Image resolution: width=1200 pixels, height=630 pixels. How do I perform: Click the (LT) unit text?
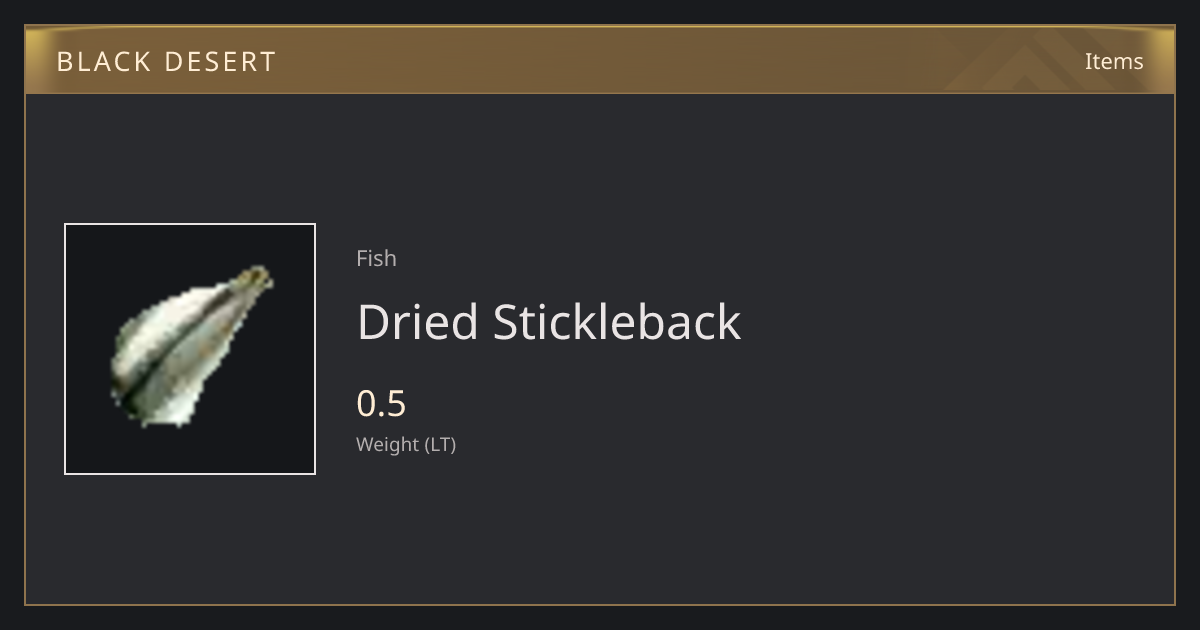pyautogui.click(x=441, y=445)
